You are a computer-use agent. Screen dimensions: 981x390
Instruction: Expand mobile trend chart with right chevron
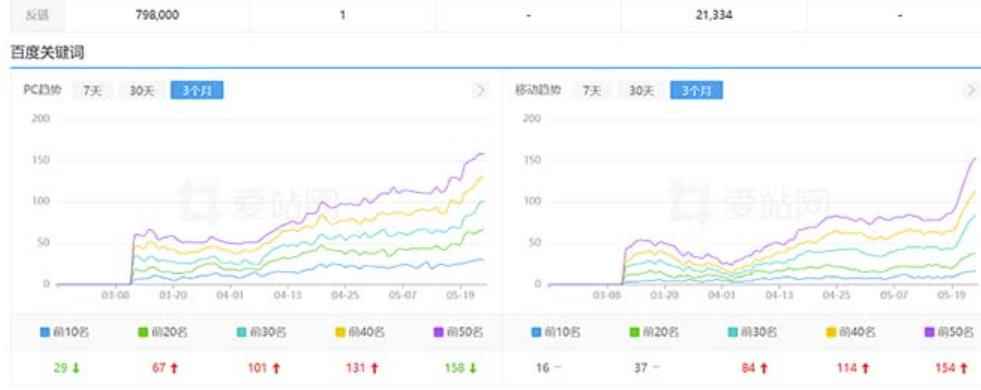[972, 91]
